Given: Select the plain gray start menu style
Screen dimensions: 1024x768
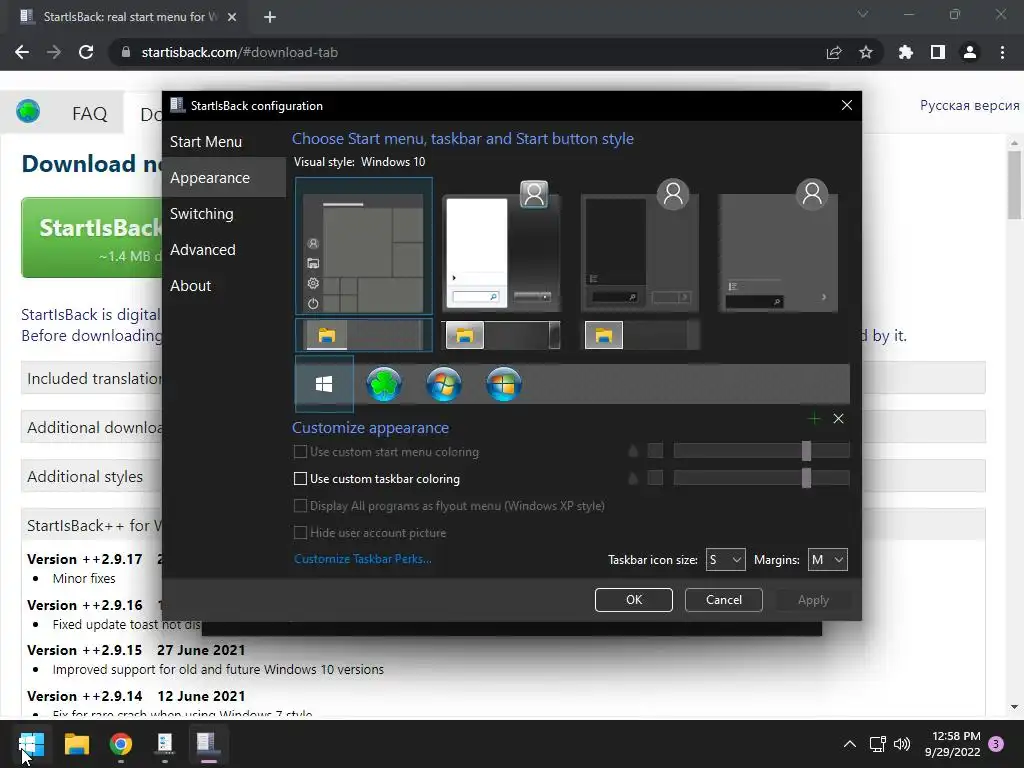Looking at the screenshot, I should (778, 246).
